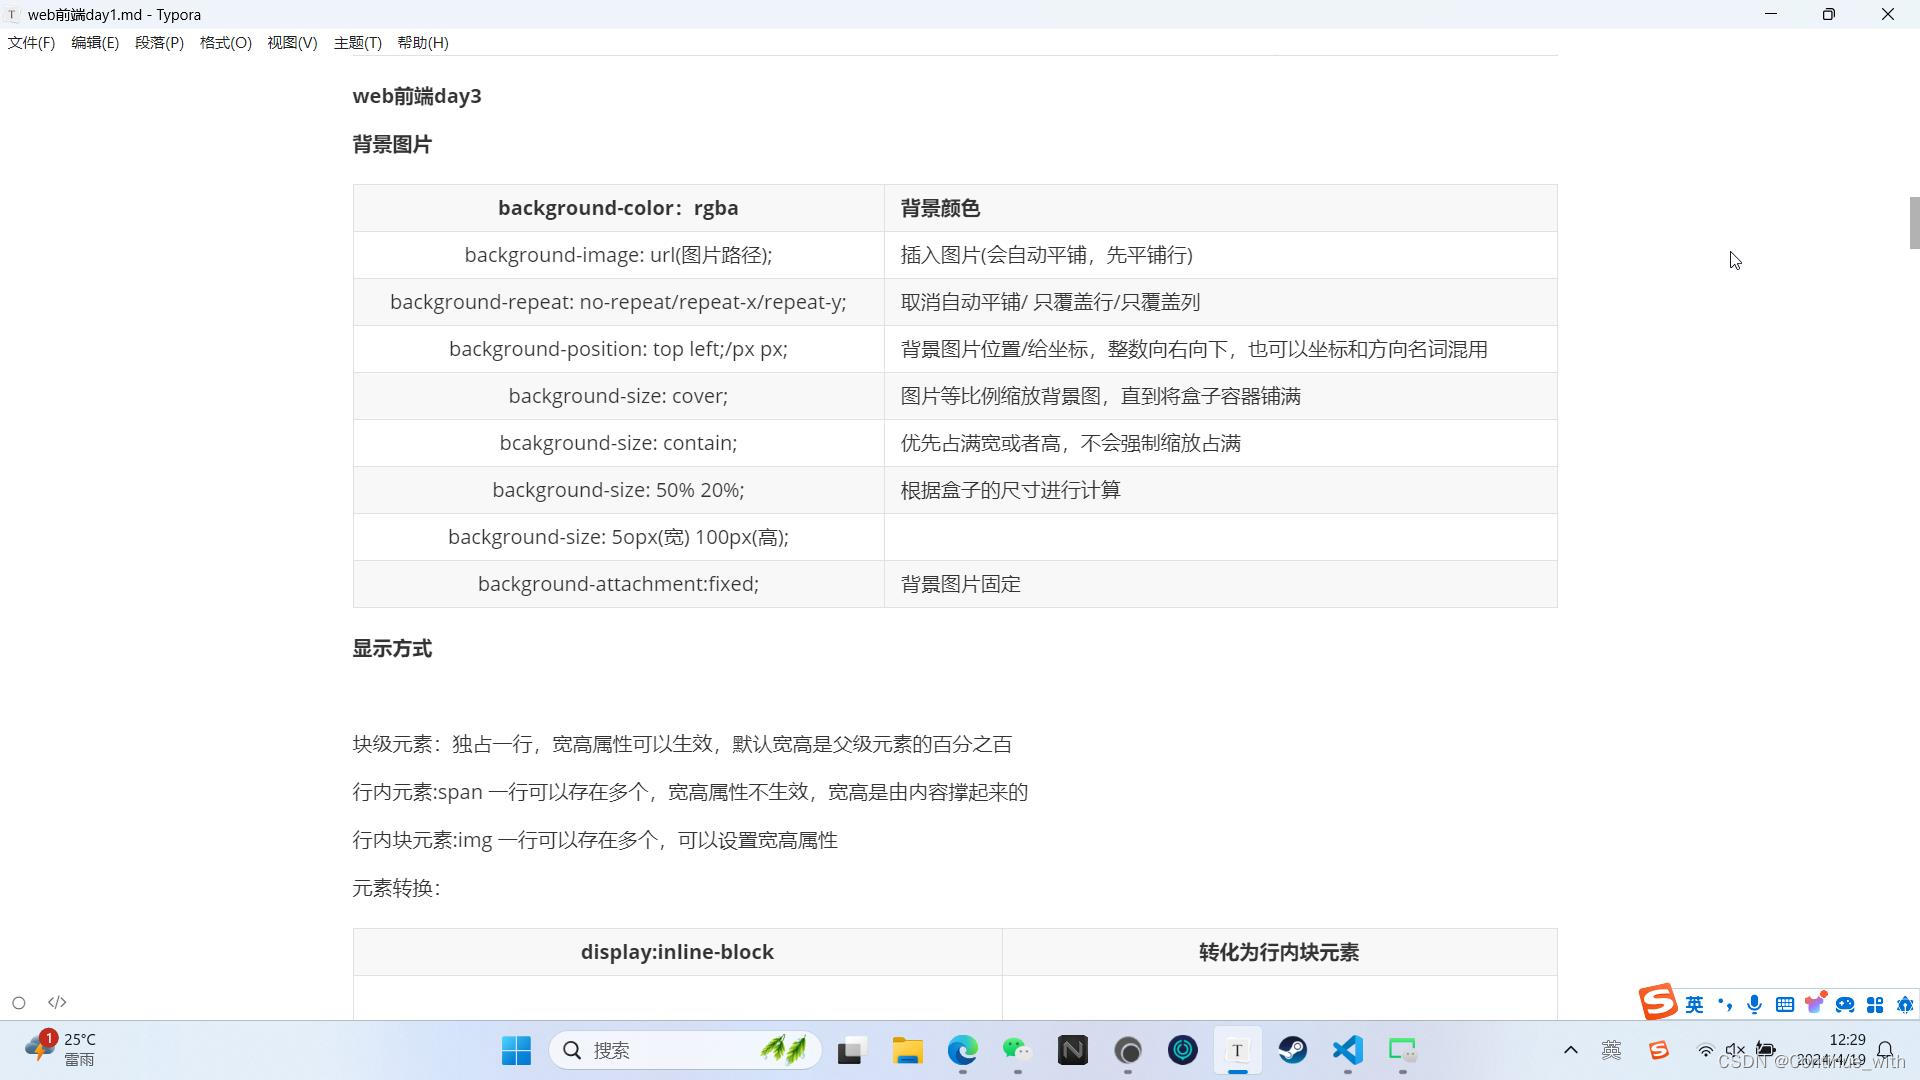The width and height of the screenshot is (1920, 1080).
Task: Open the Sogou skin shirt icon
Action: pos(1814,1003)
